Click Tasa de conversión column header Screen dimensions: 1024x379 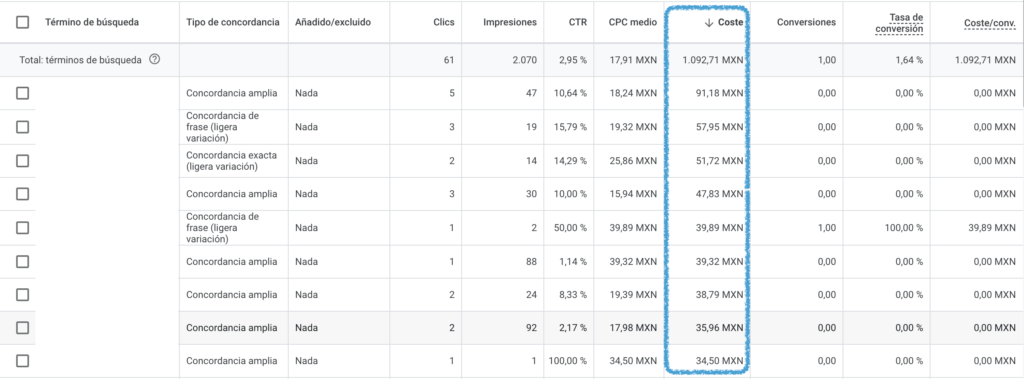[x=899, y=23]
